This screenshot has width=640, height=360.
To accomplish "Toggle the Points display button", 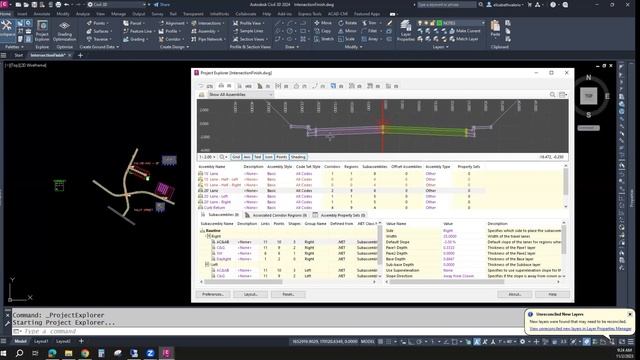I will 282,157.
